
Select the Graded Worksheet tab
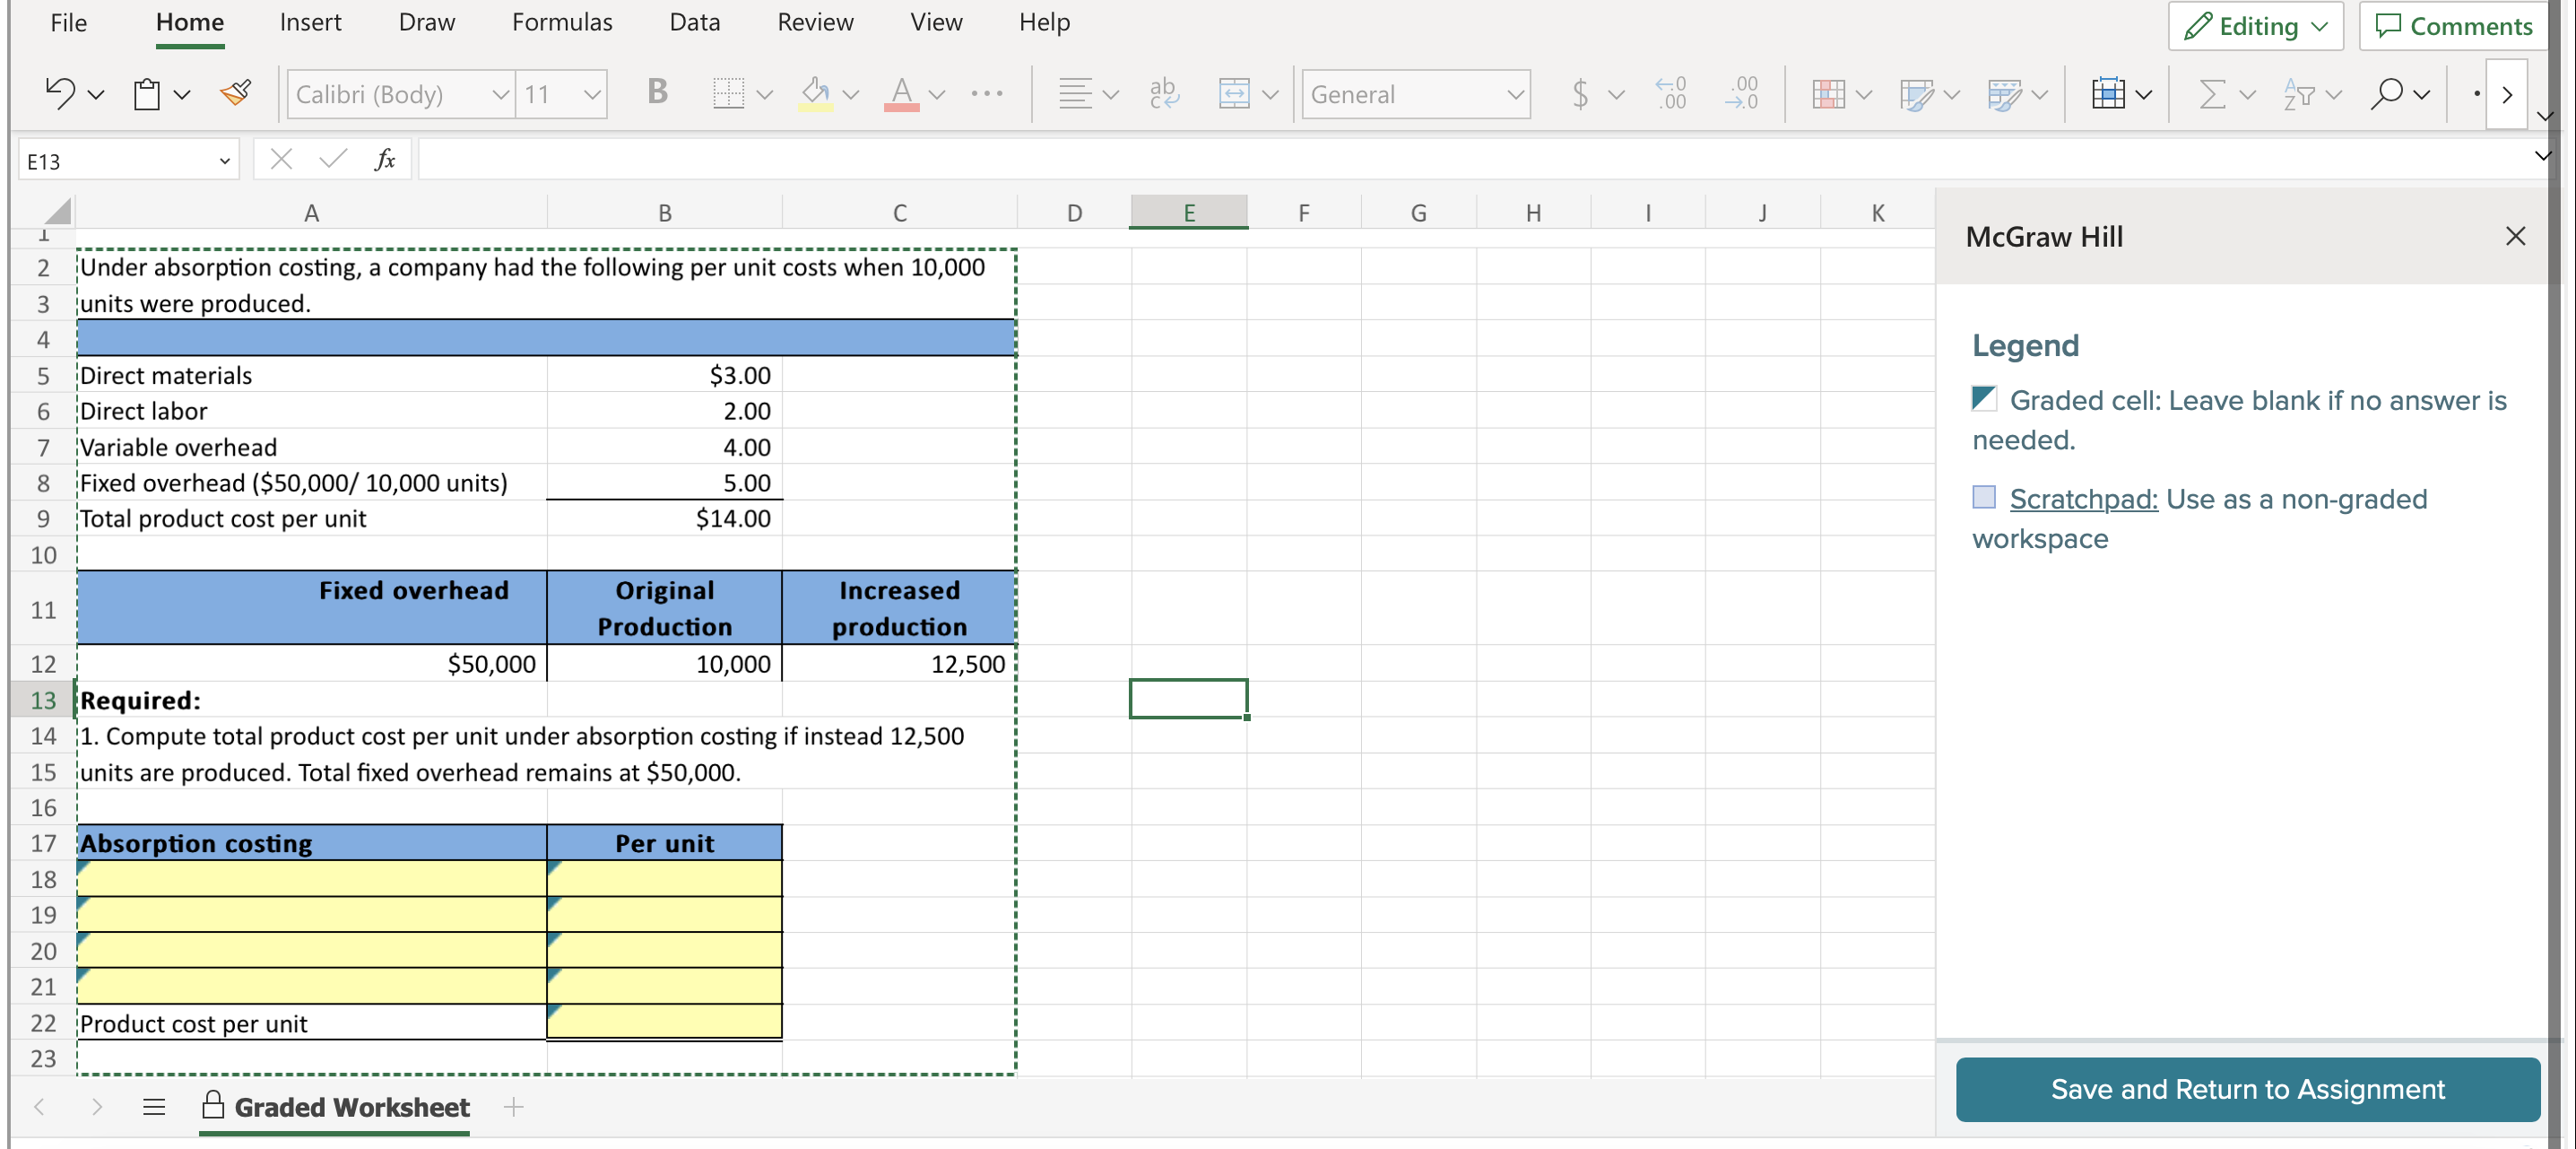pyautogui.click(x=335, y=1107)
